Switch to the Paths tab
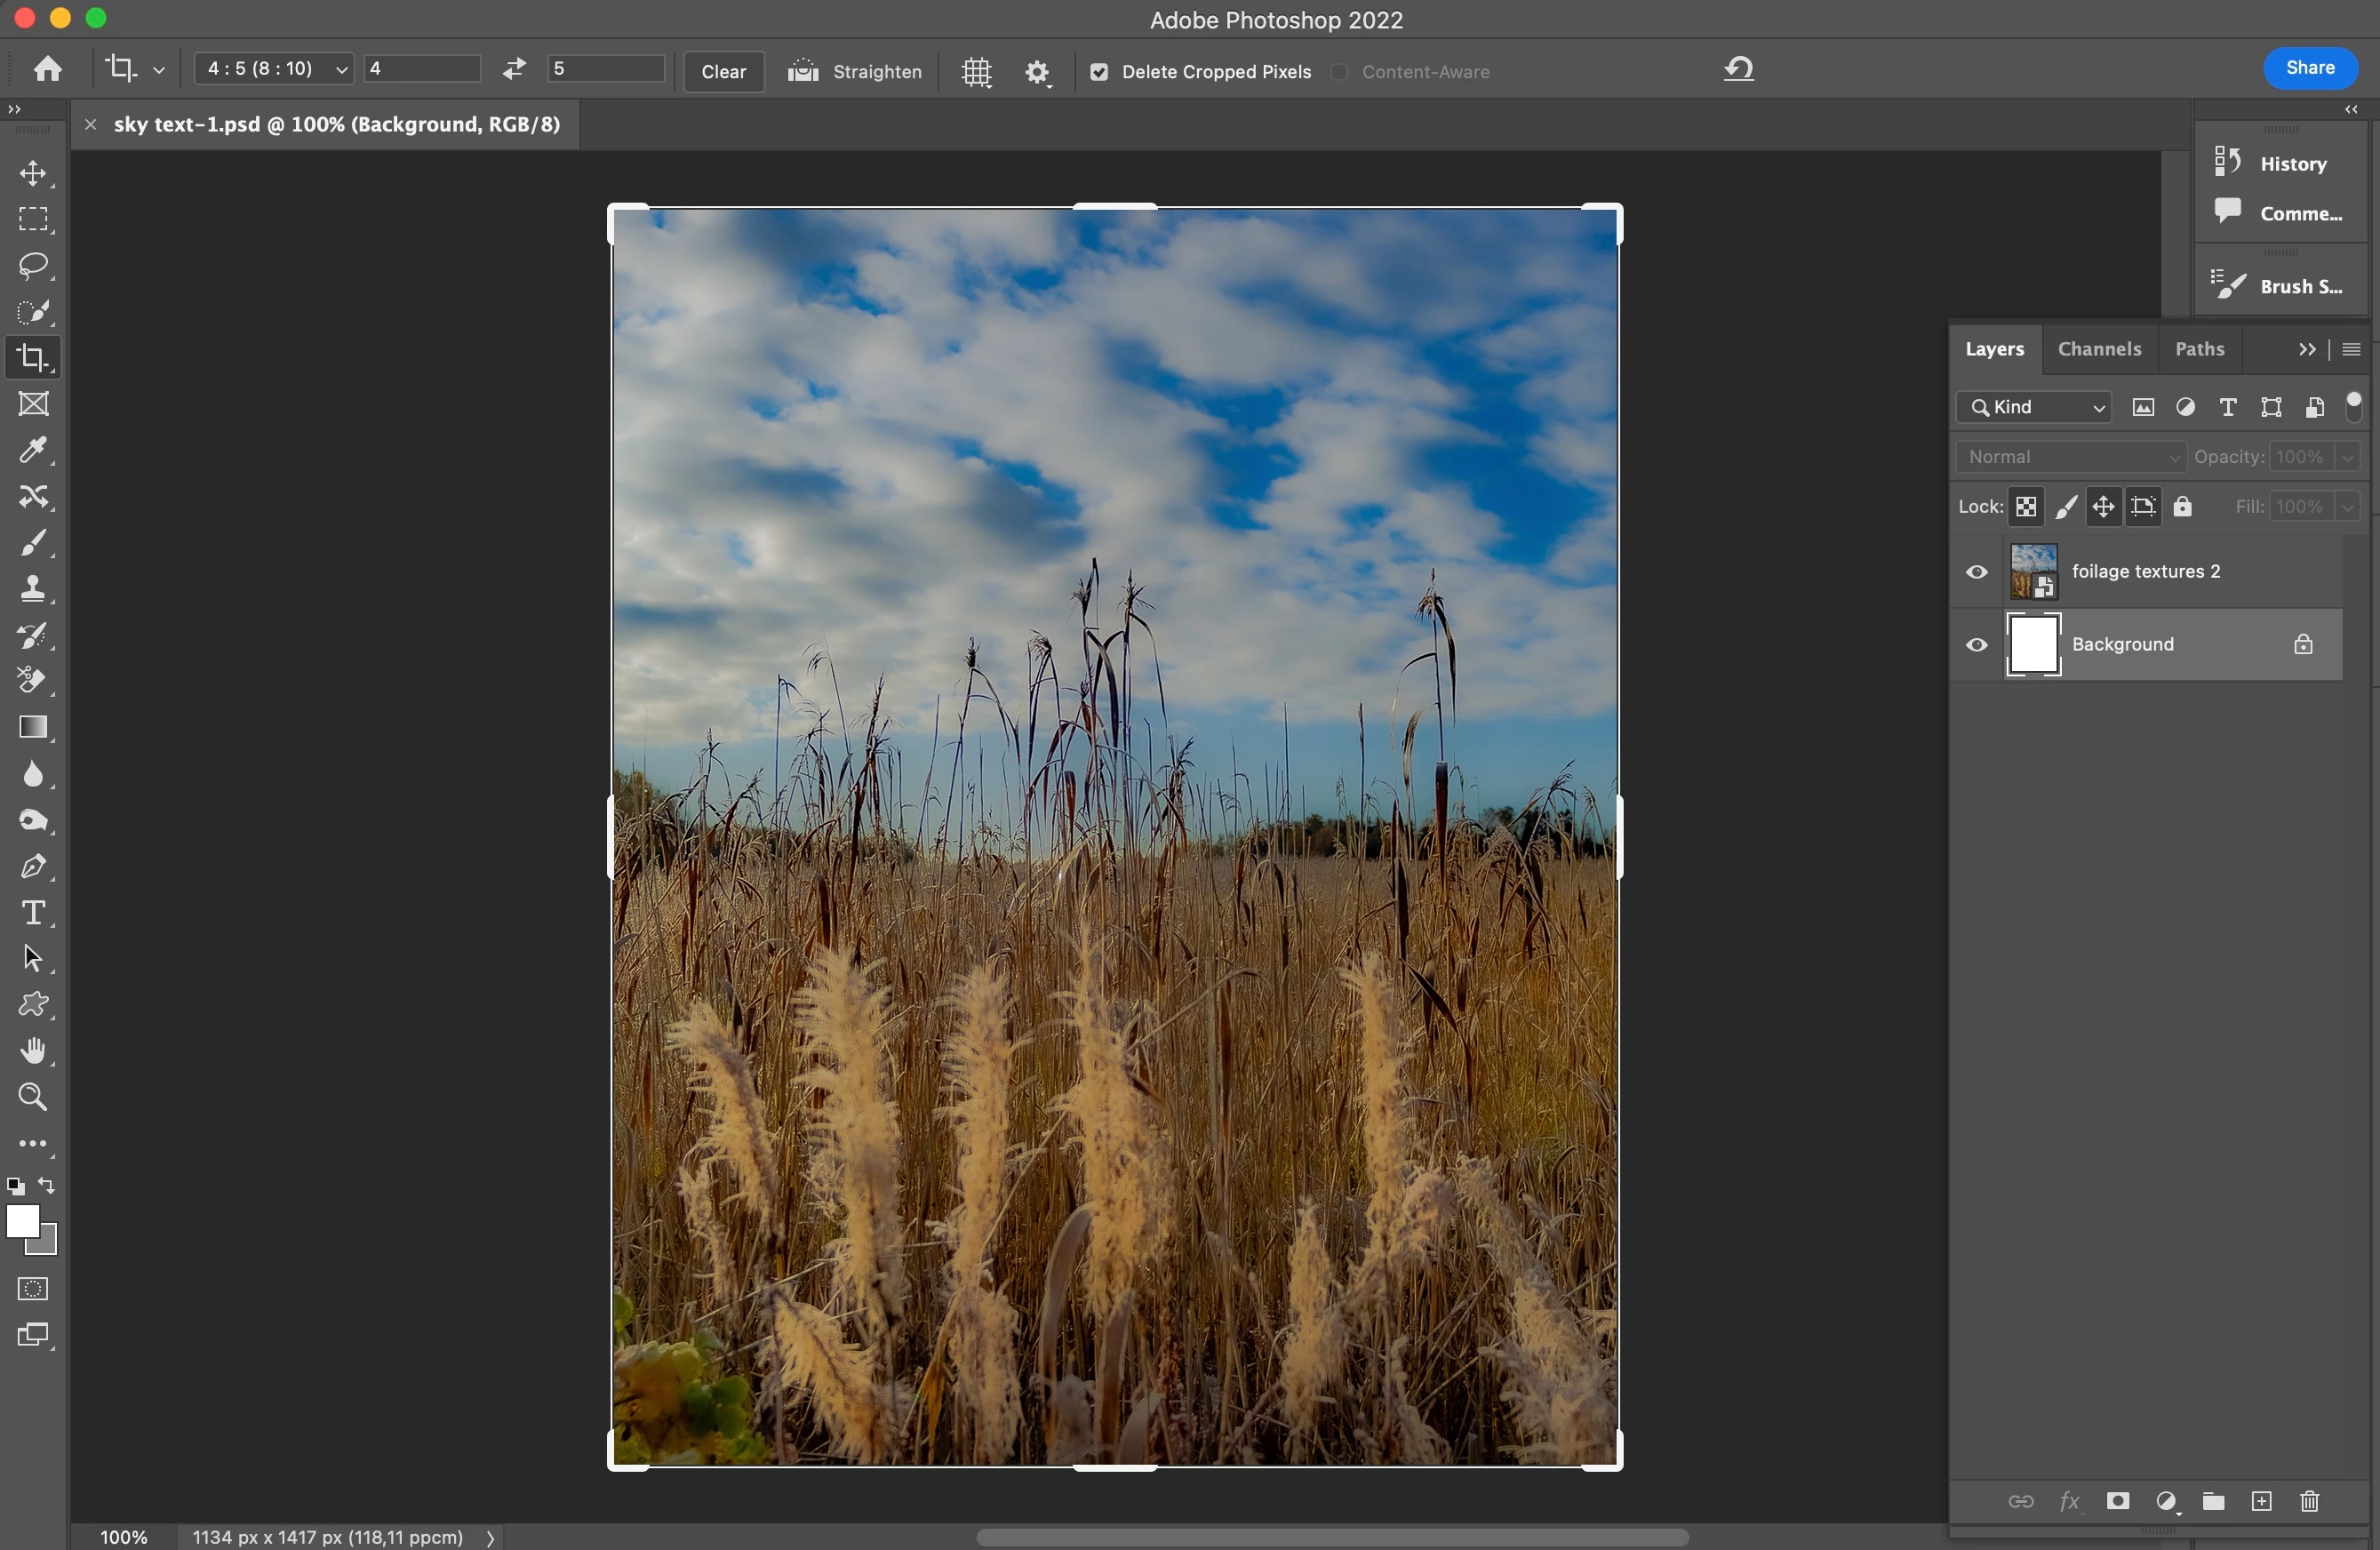The height and width of the screenshot is (1550, 2380). coord(2199,349)
